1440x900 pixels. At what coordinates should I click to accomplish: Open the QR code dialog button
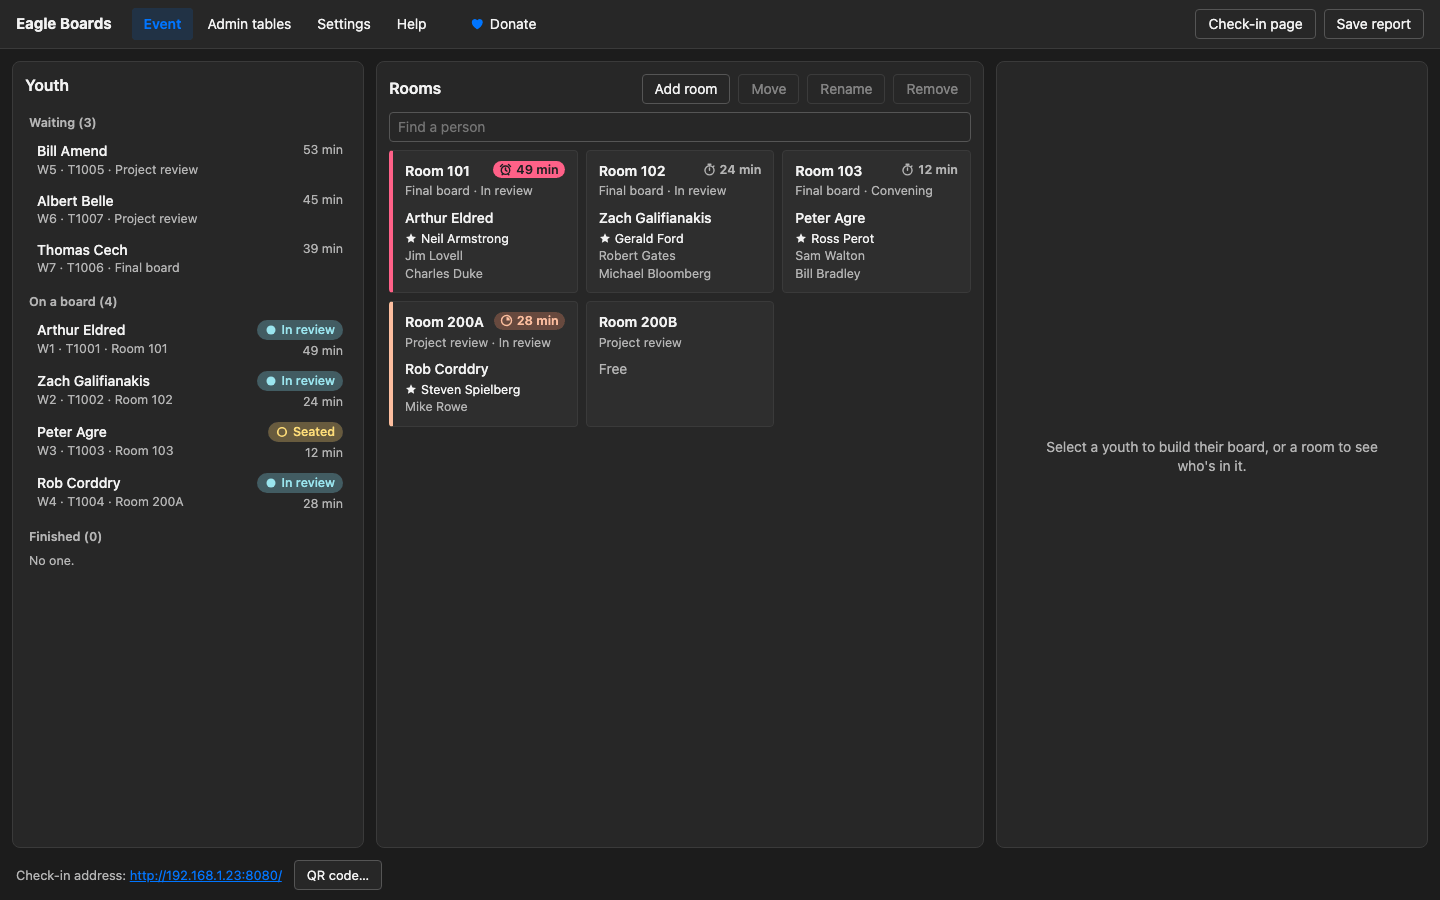(x=338, y=875)
